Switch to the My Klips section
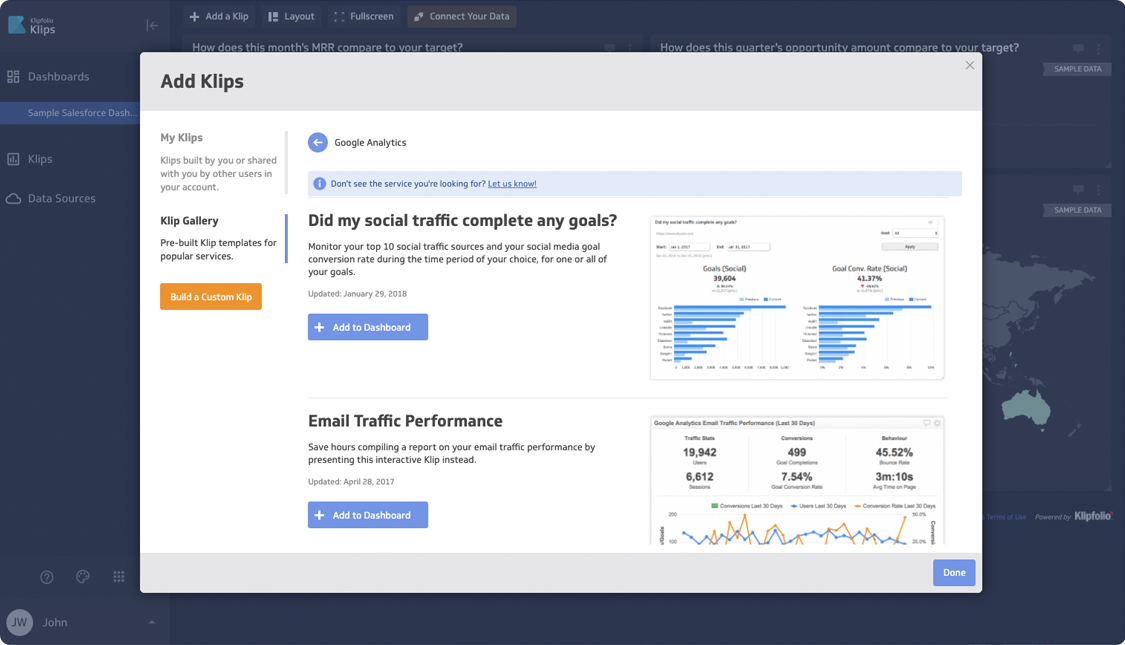Screen dimensions: 1125x645 point(180,137)
